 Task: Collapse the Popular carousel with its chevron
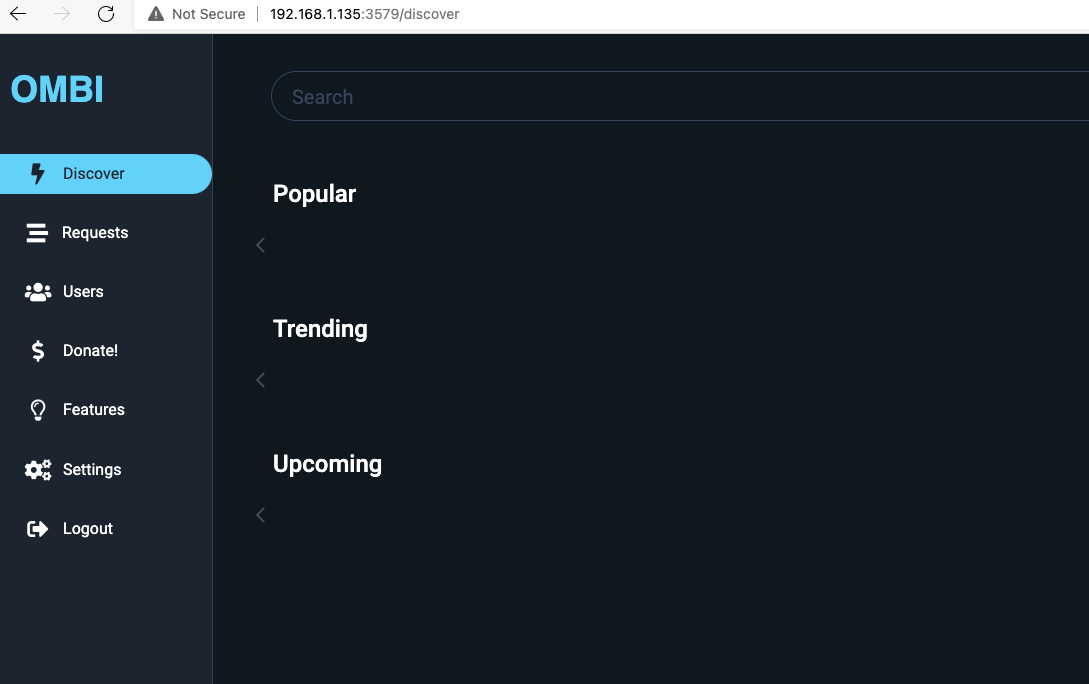click(260, 245)
